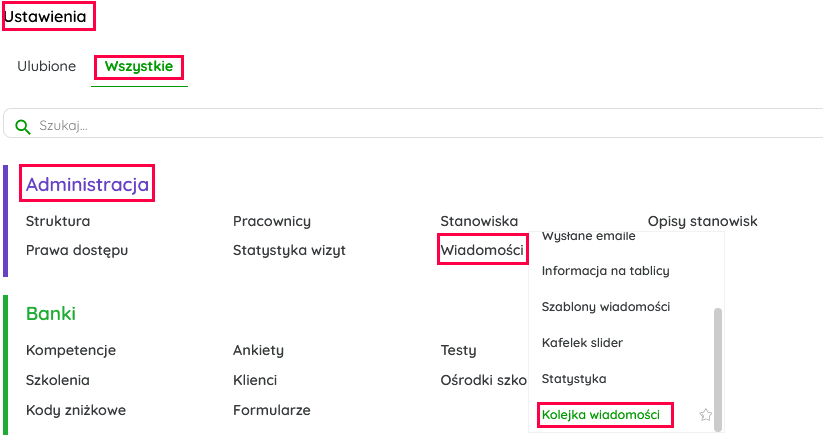Switch to the Ulubione tab
823x435 pixels.
pos(47,67)
